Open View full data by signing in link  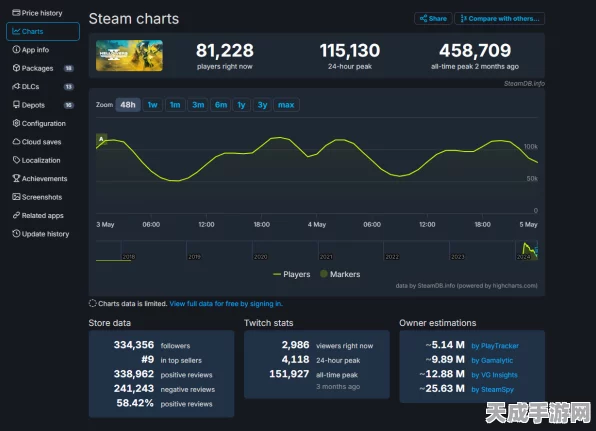click(226, 304)
